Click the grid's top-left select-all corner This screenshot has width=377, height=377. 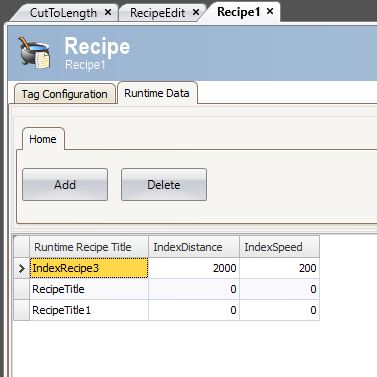22,247
